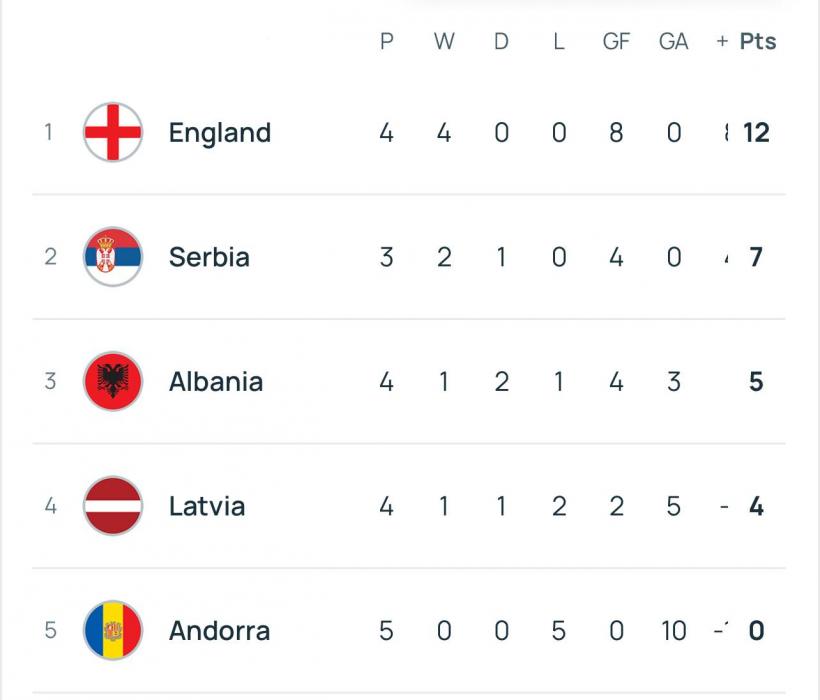This screenshot has width=820, height=700.
Task: Sort by the GF column header
Action: pyautogui.click(x=616, y=41)
